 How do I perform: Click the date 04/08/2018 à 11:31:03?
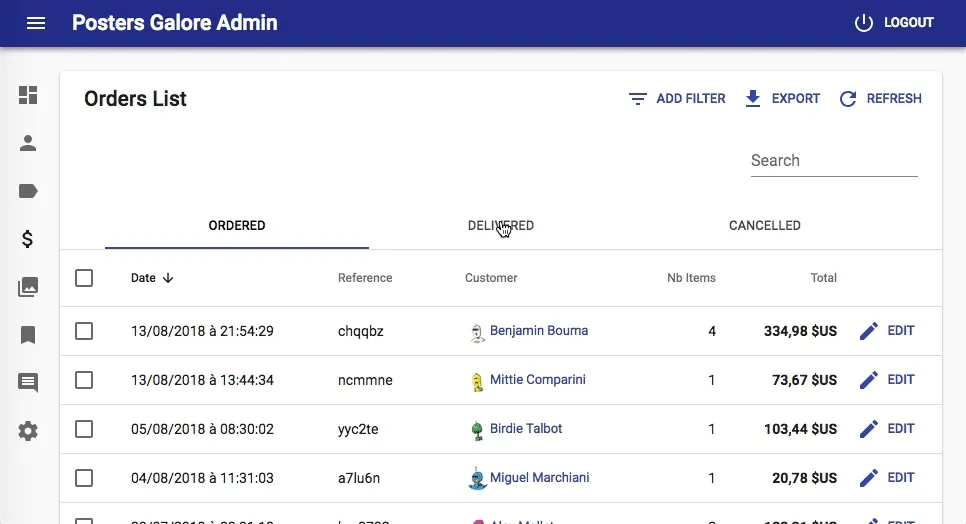pos(202,478)
